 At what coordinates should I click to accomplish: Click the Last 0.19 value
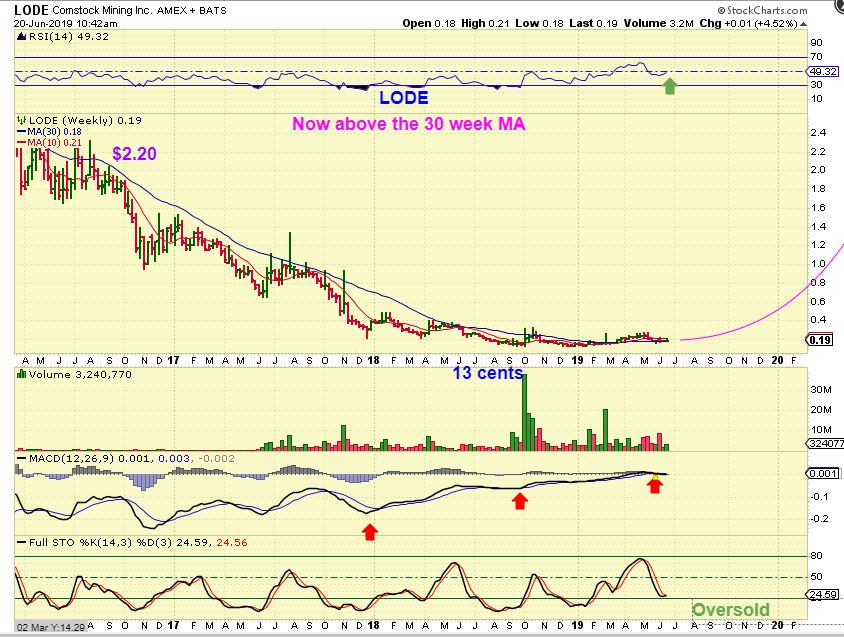click(x=593, y=24)
